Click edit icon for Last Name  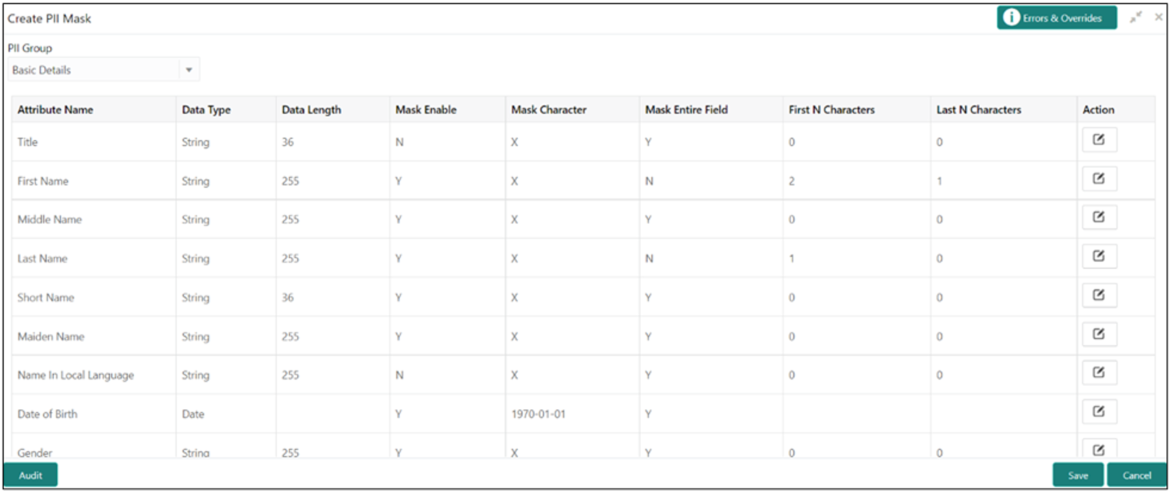pos(1099,257)
